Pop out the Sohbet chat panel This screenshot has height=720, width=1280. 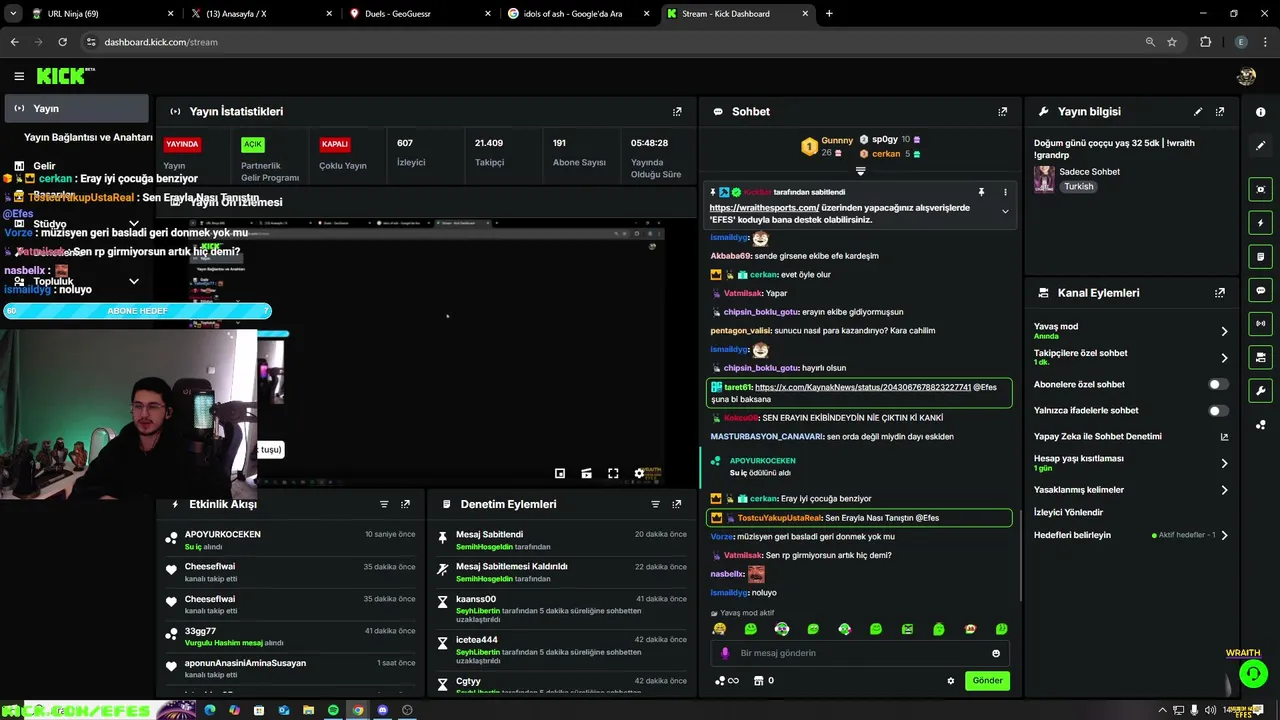[1002, 112]
